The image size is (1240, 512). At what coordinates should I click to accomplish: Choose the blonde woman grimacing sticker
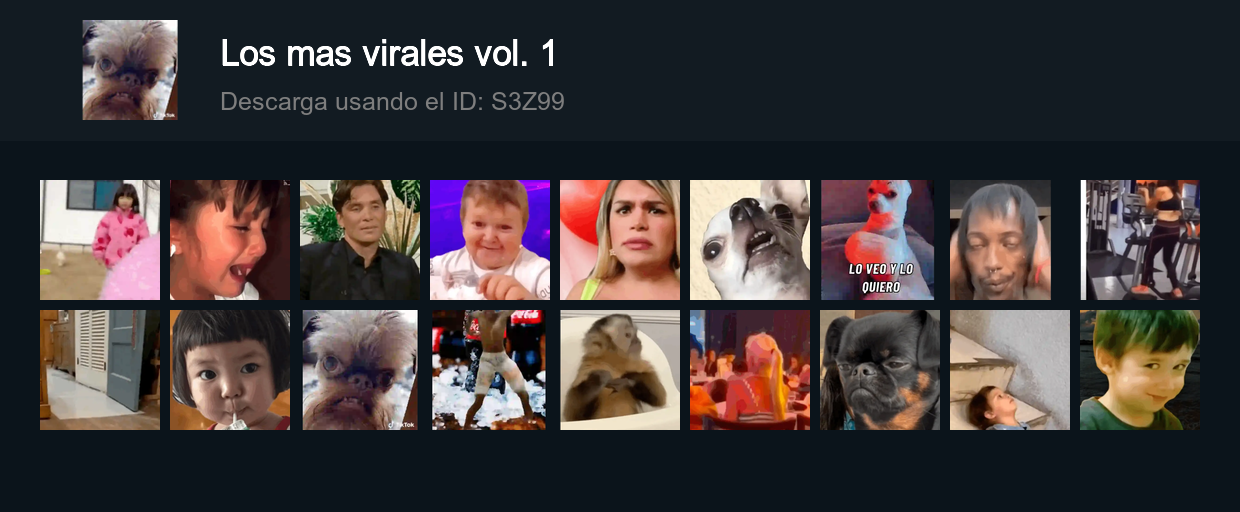[x=620, y=240]
